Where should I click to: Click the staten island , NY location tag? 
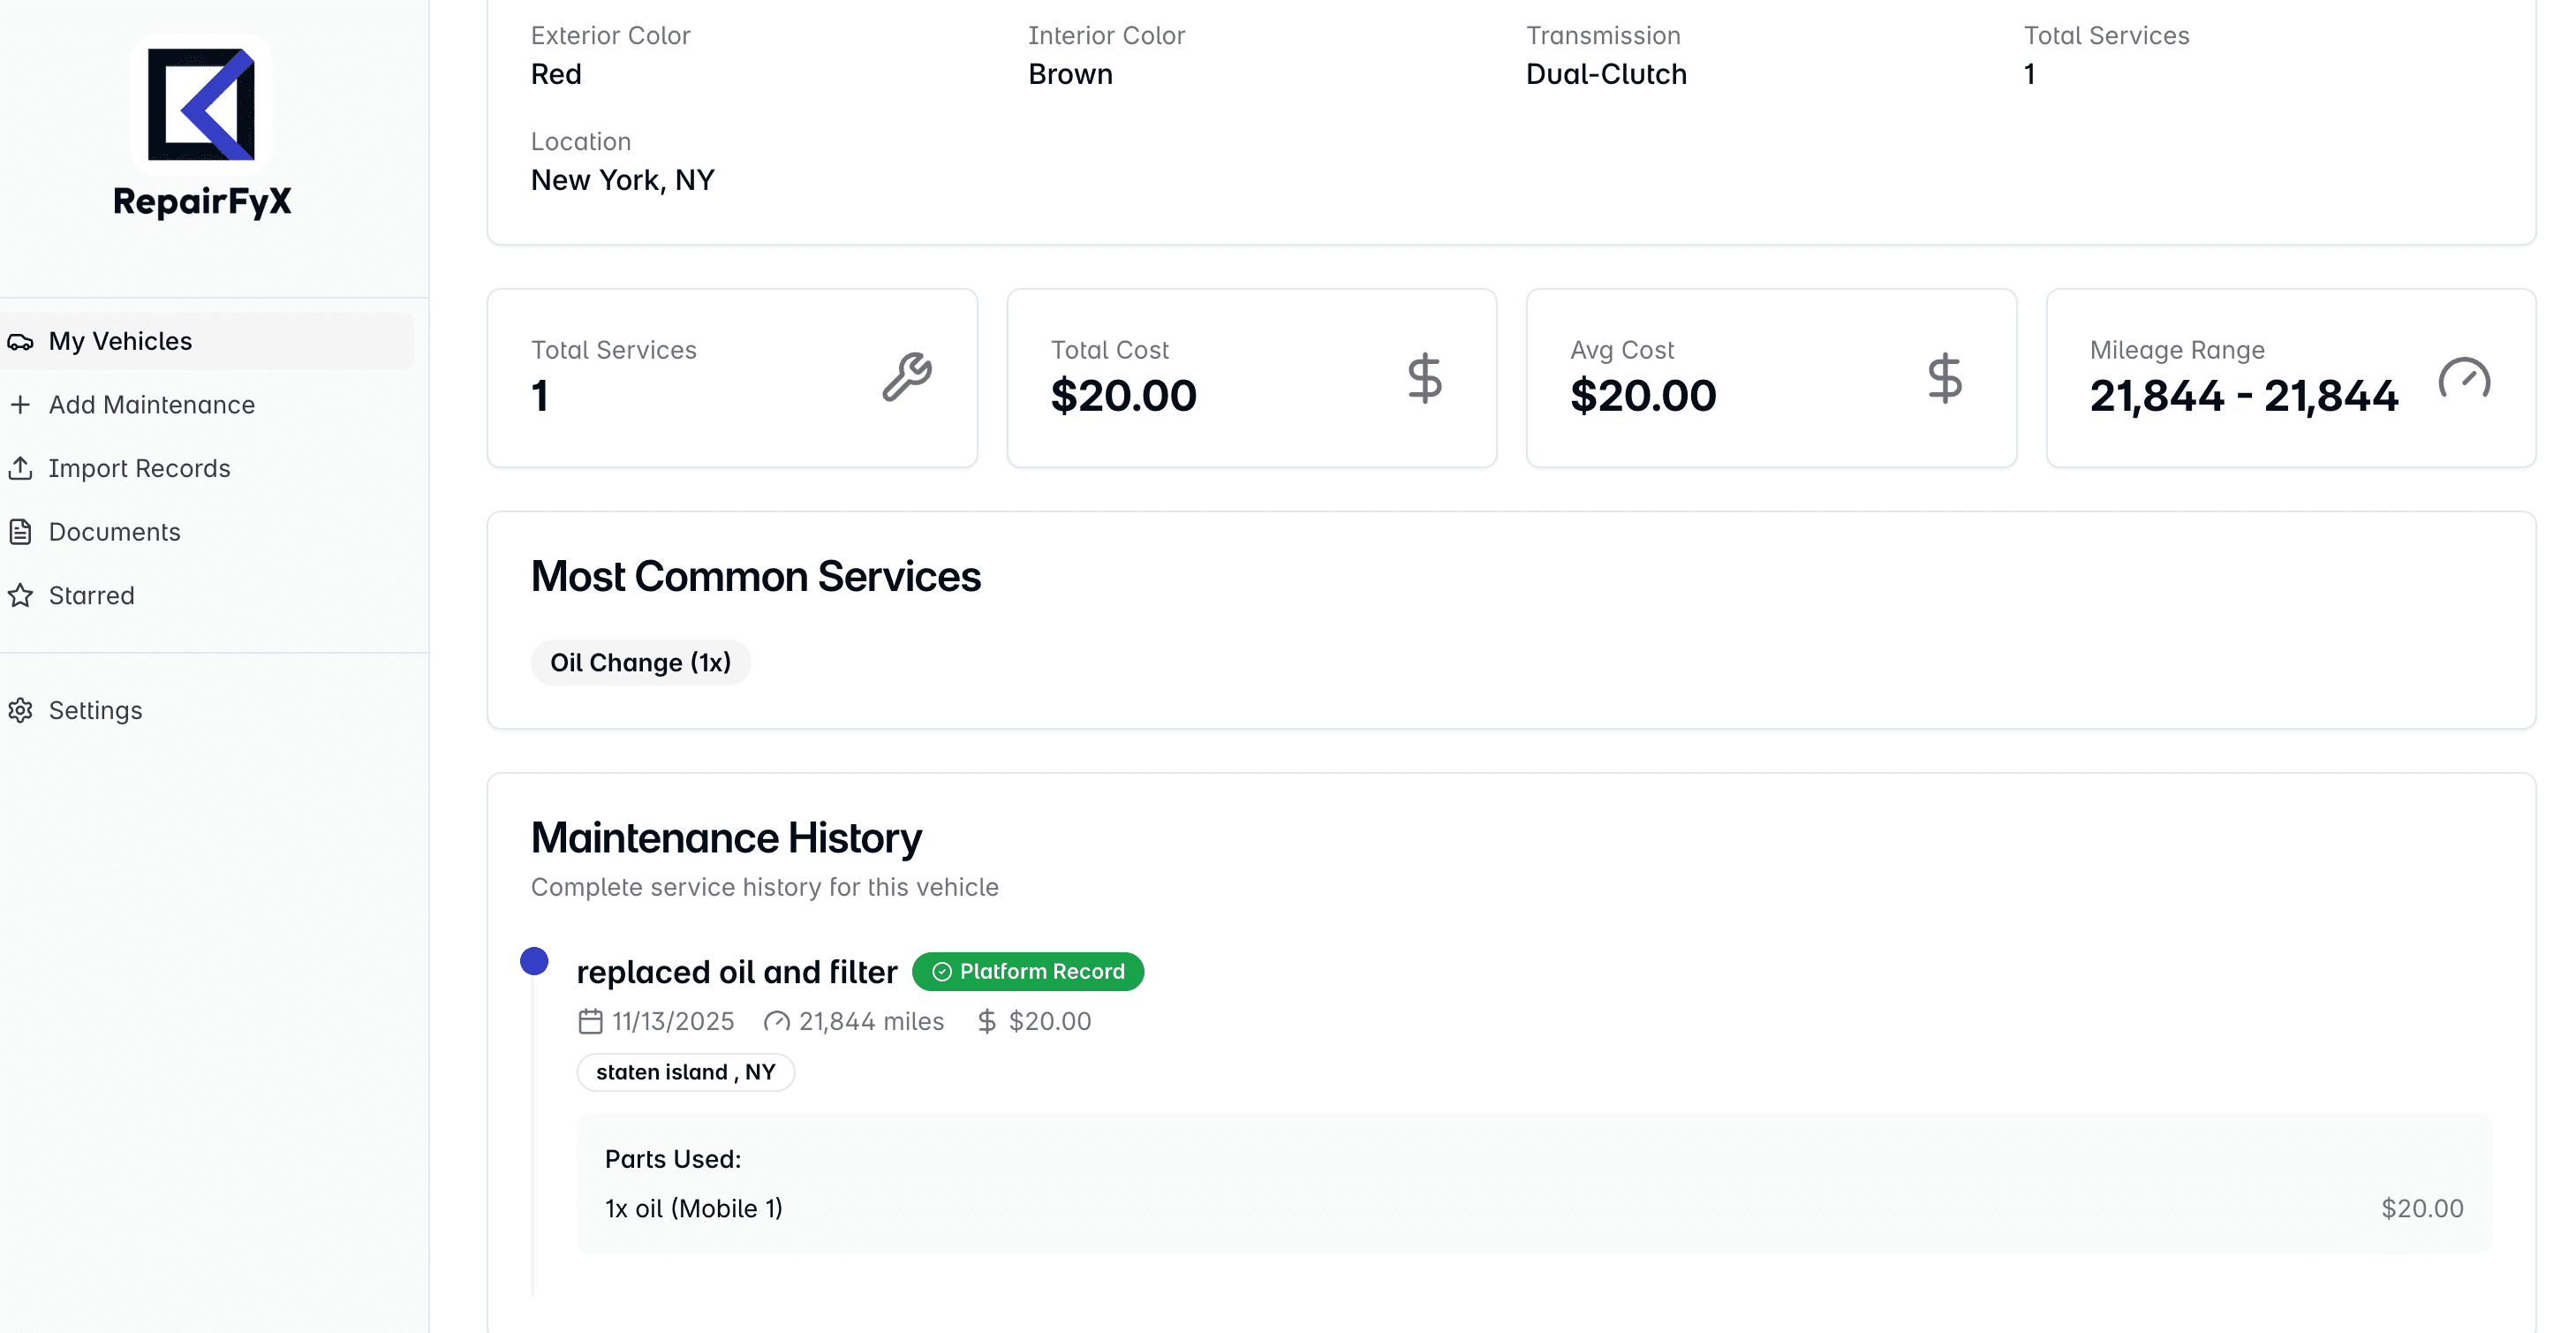pos(686,1072)
